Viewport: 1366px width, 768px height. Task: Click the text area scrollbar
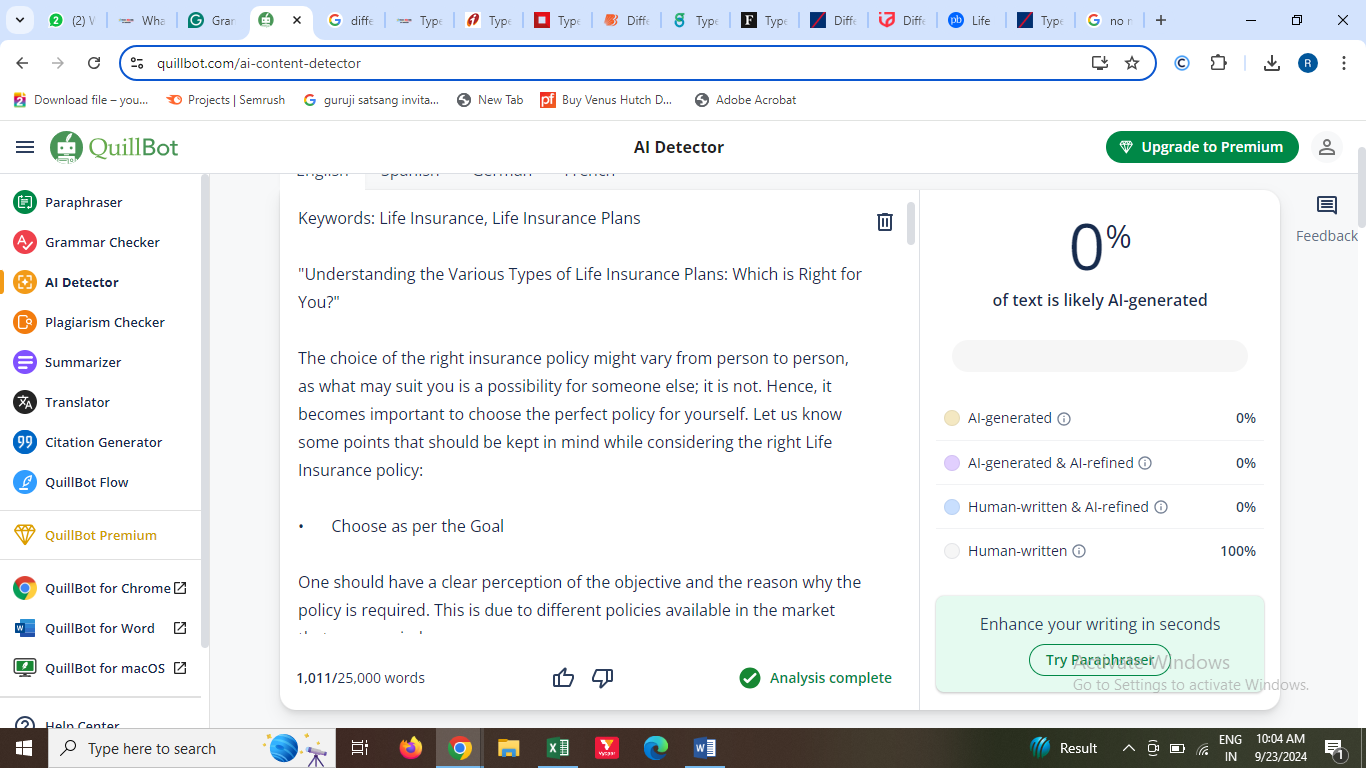coord(910,223)
